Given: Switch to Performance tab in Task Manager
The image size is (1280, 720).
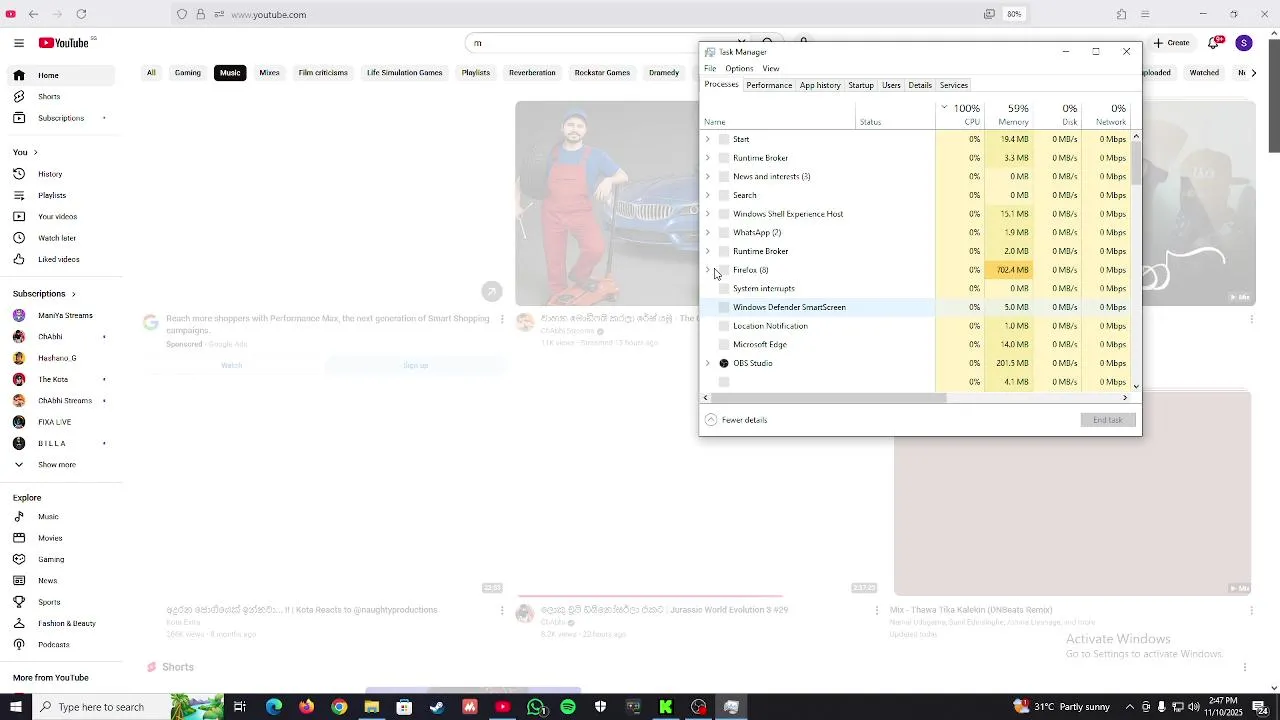Looking at the screenshot, I should [769, 85].
